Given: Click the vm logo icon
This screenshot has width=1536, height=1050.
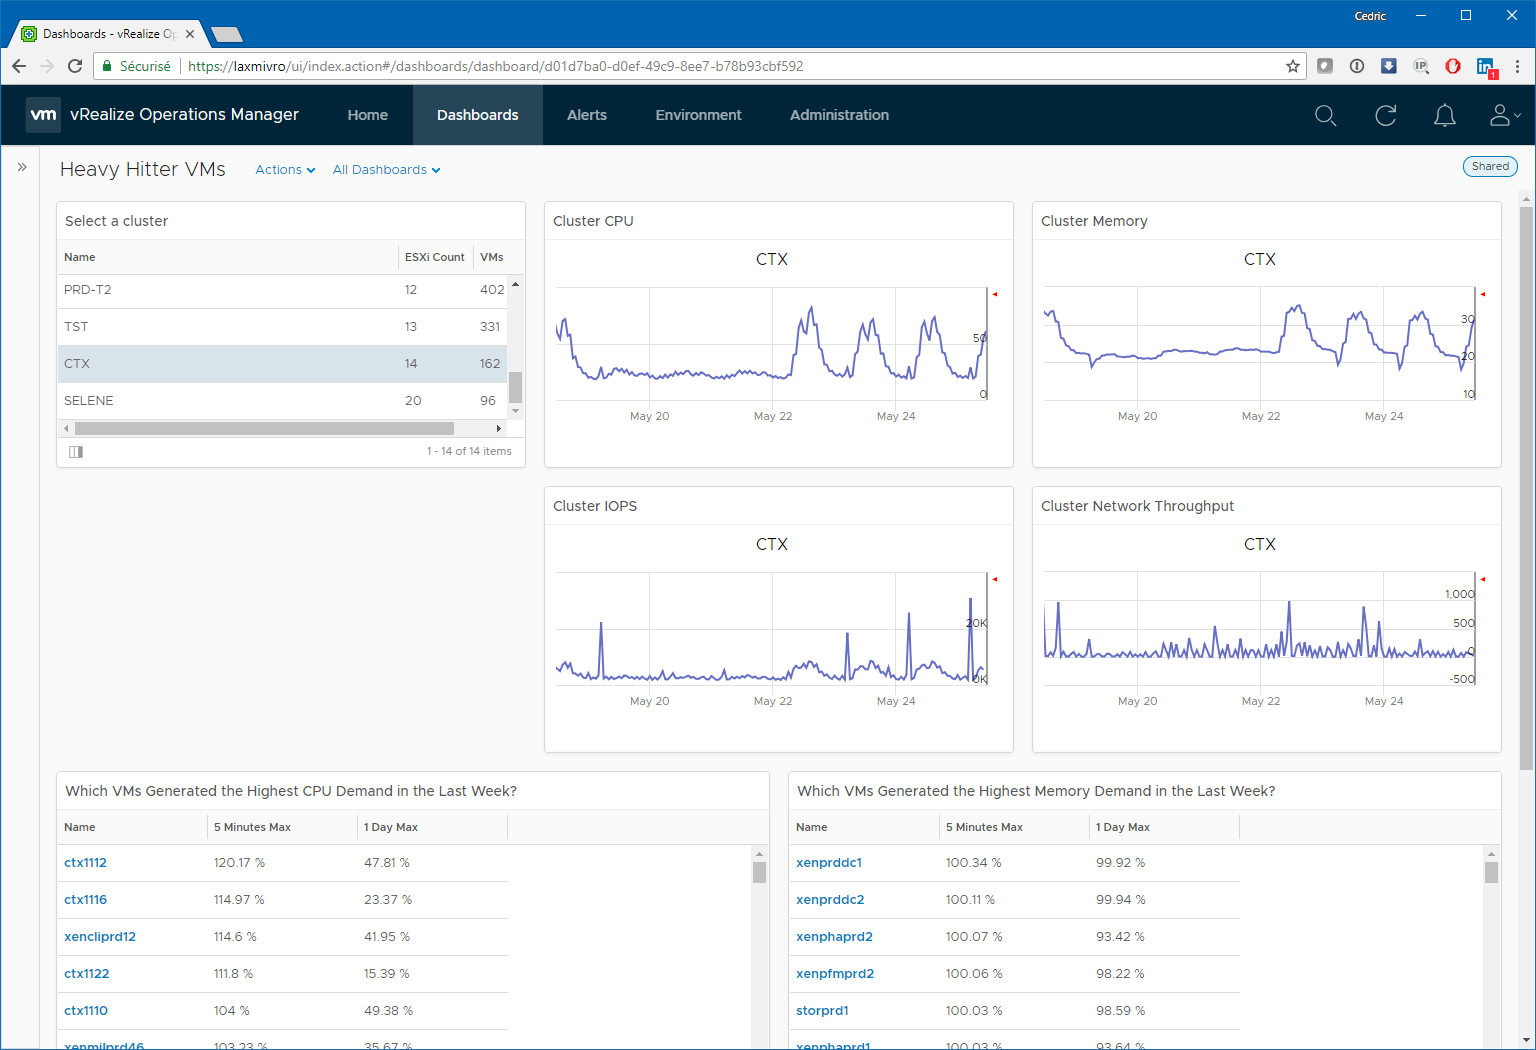Looking at the screenshot, I should click(x=43, y=115).
